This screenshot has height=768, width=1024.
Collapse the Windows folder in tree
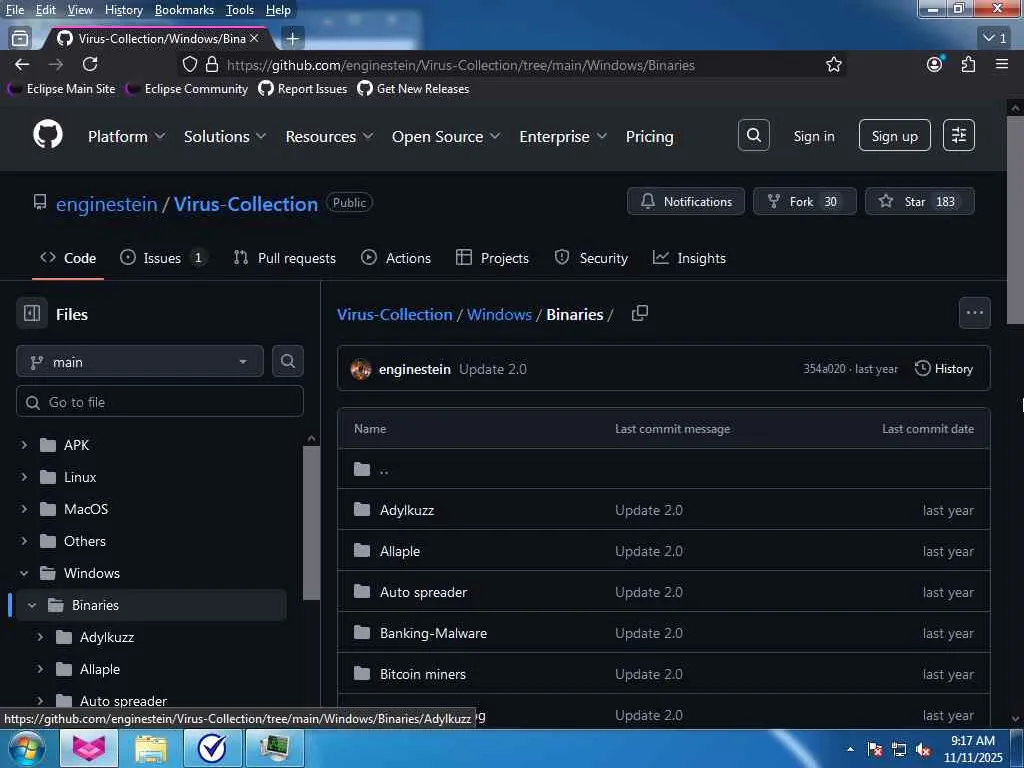(24, 573)
